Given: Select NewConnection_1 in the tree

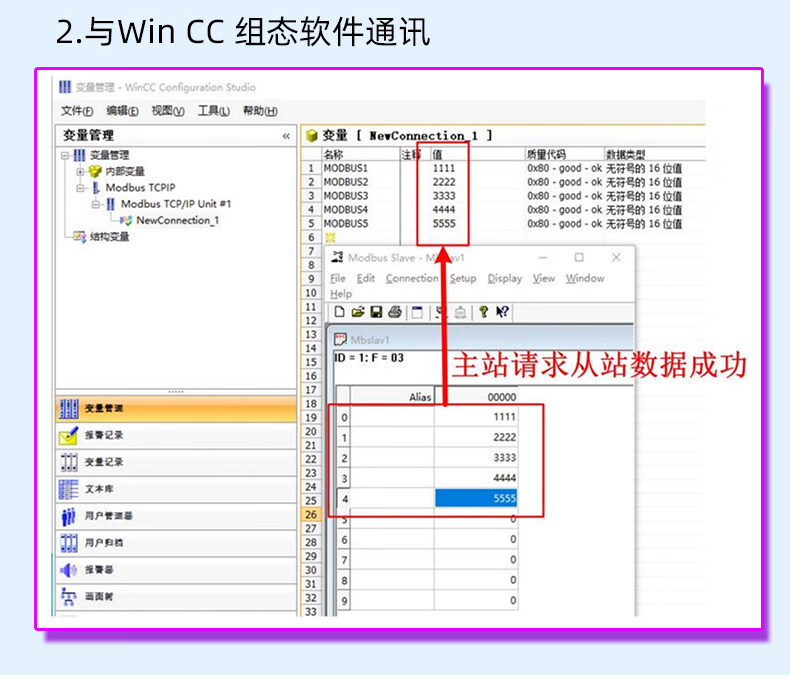Looking at the screenshot, I should [177, 220].
